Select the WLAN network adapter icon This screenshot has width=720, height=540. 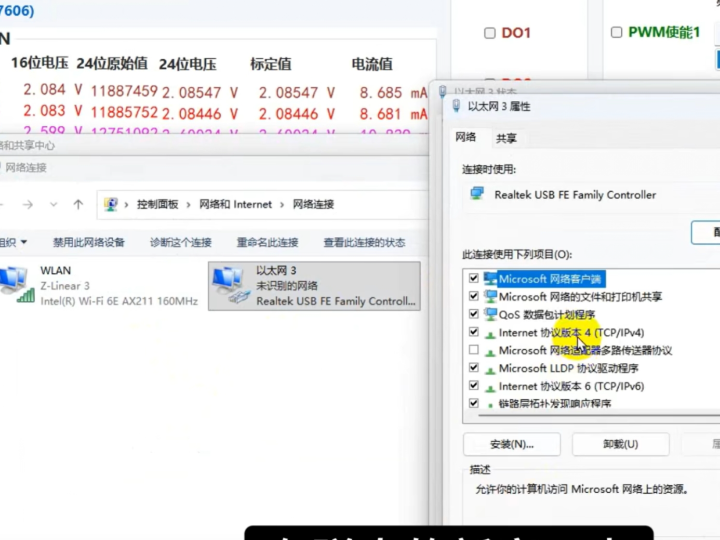(15, 284)
